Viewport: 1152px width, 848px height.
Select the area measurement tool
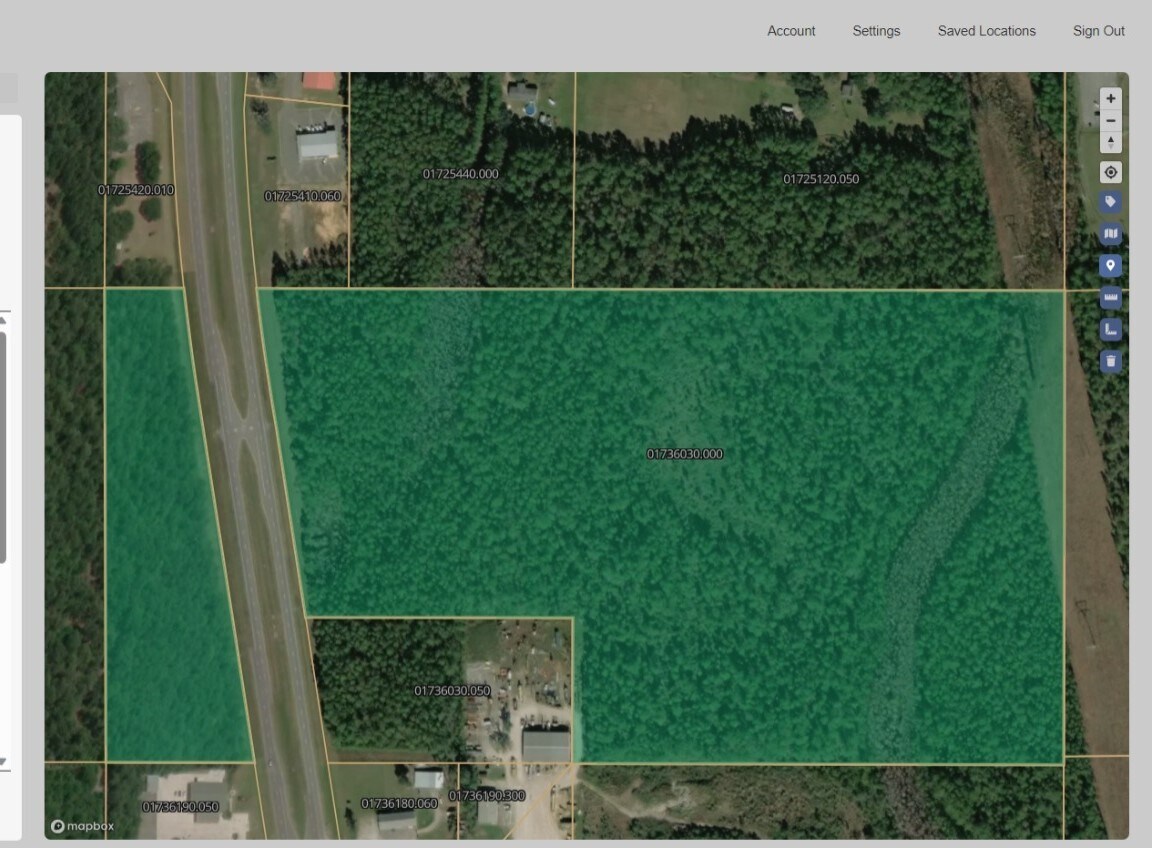click(x=1110, y=329)
